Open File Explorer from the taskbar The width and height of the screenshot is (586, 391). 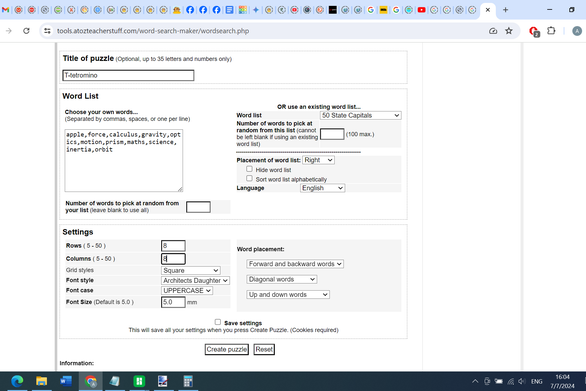point(41,381)
